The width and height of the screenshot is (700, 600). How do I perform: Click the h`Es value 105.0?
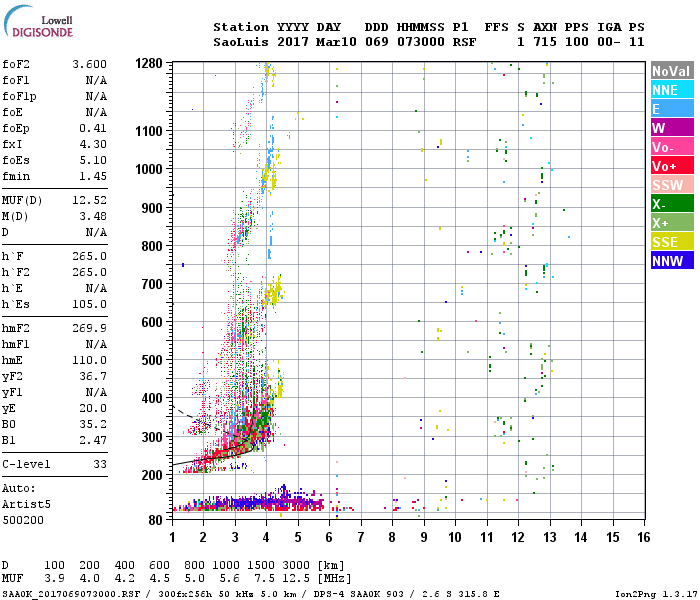click(x=89, y=304)
